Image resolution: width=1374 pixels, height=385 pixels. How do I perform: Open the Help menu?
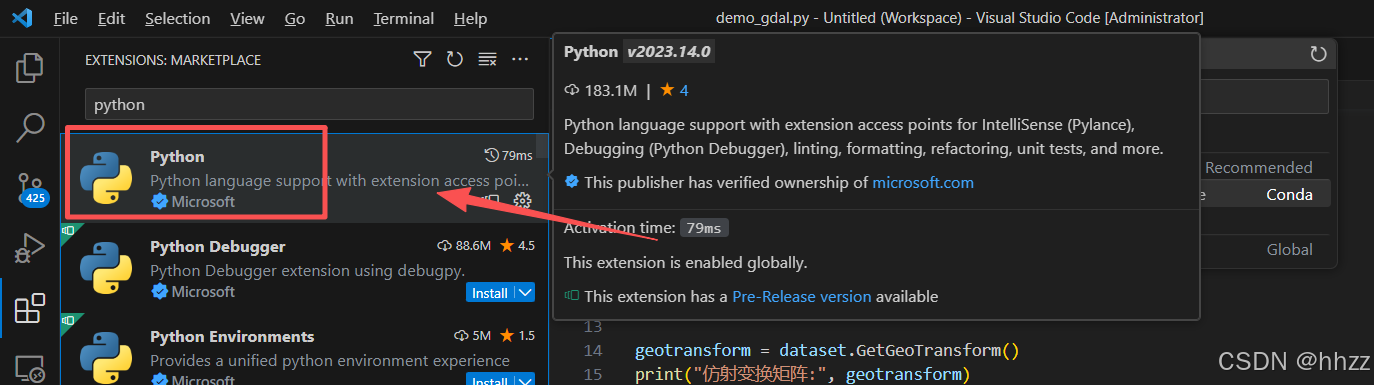(470, 18)
